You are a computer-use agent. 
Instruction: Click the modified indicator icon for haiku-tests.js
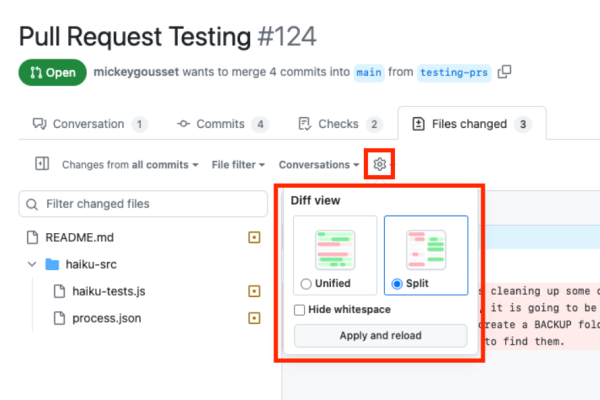pyautogui.click(x=254, y=291)
